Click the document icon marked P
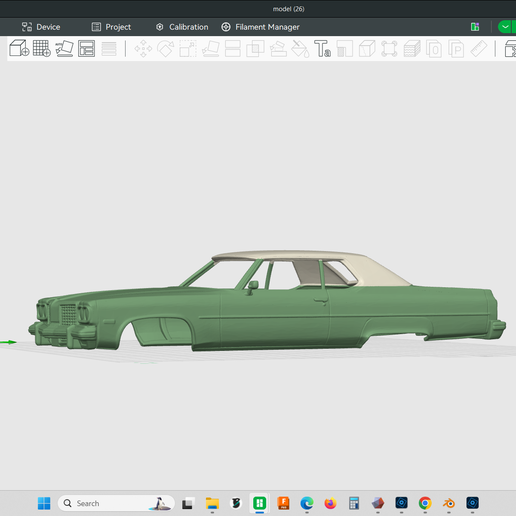 (x=456, y=49)
